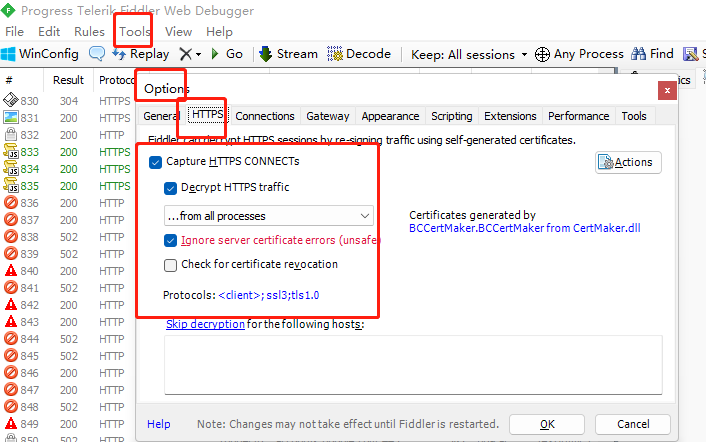Click the Skip decryption link
706x442 pixels.
(205, 324)
